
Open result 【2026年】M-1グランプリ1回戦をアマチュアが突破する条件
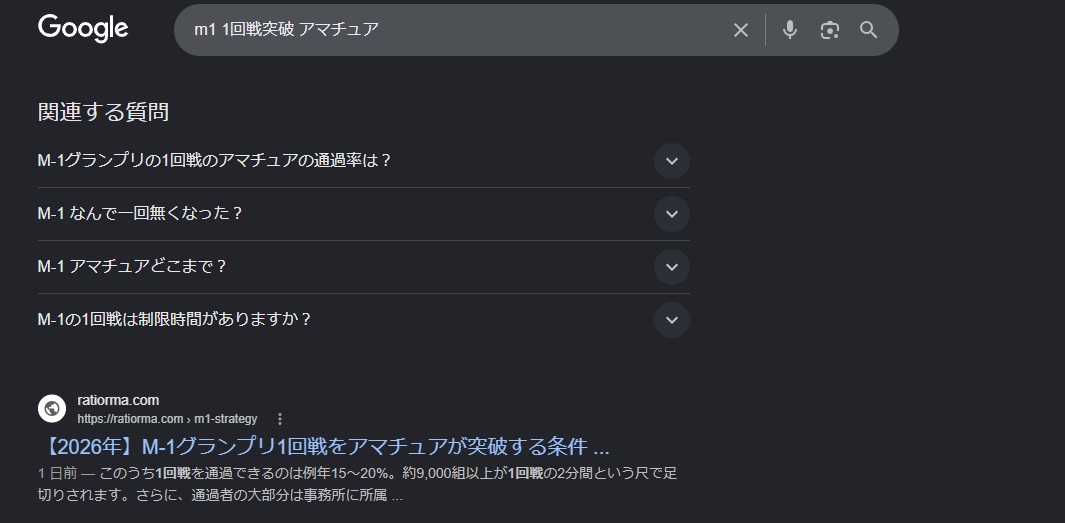click(323, 447)
